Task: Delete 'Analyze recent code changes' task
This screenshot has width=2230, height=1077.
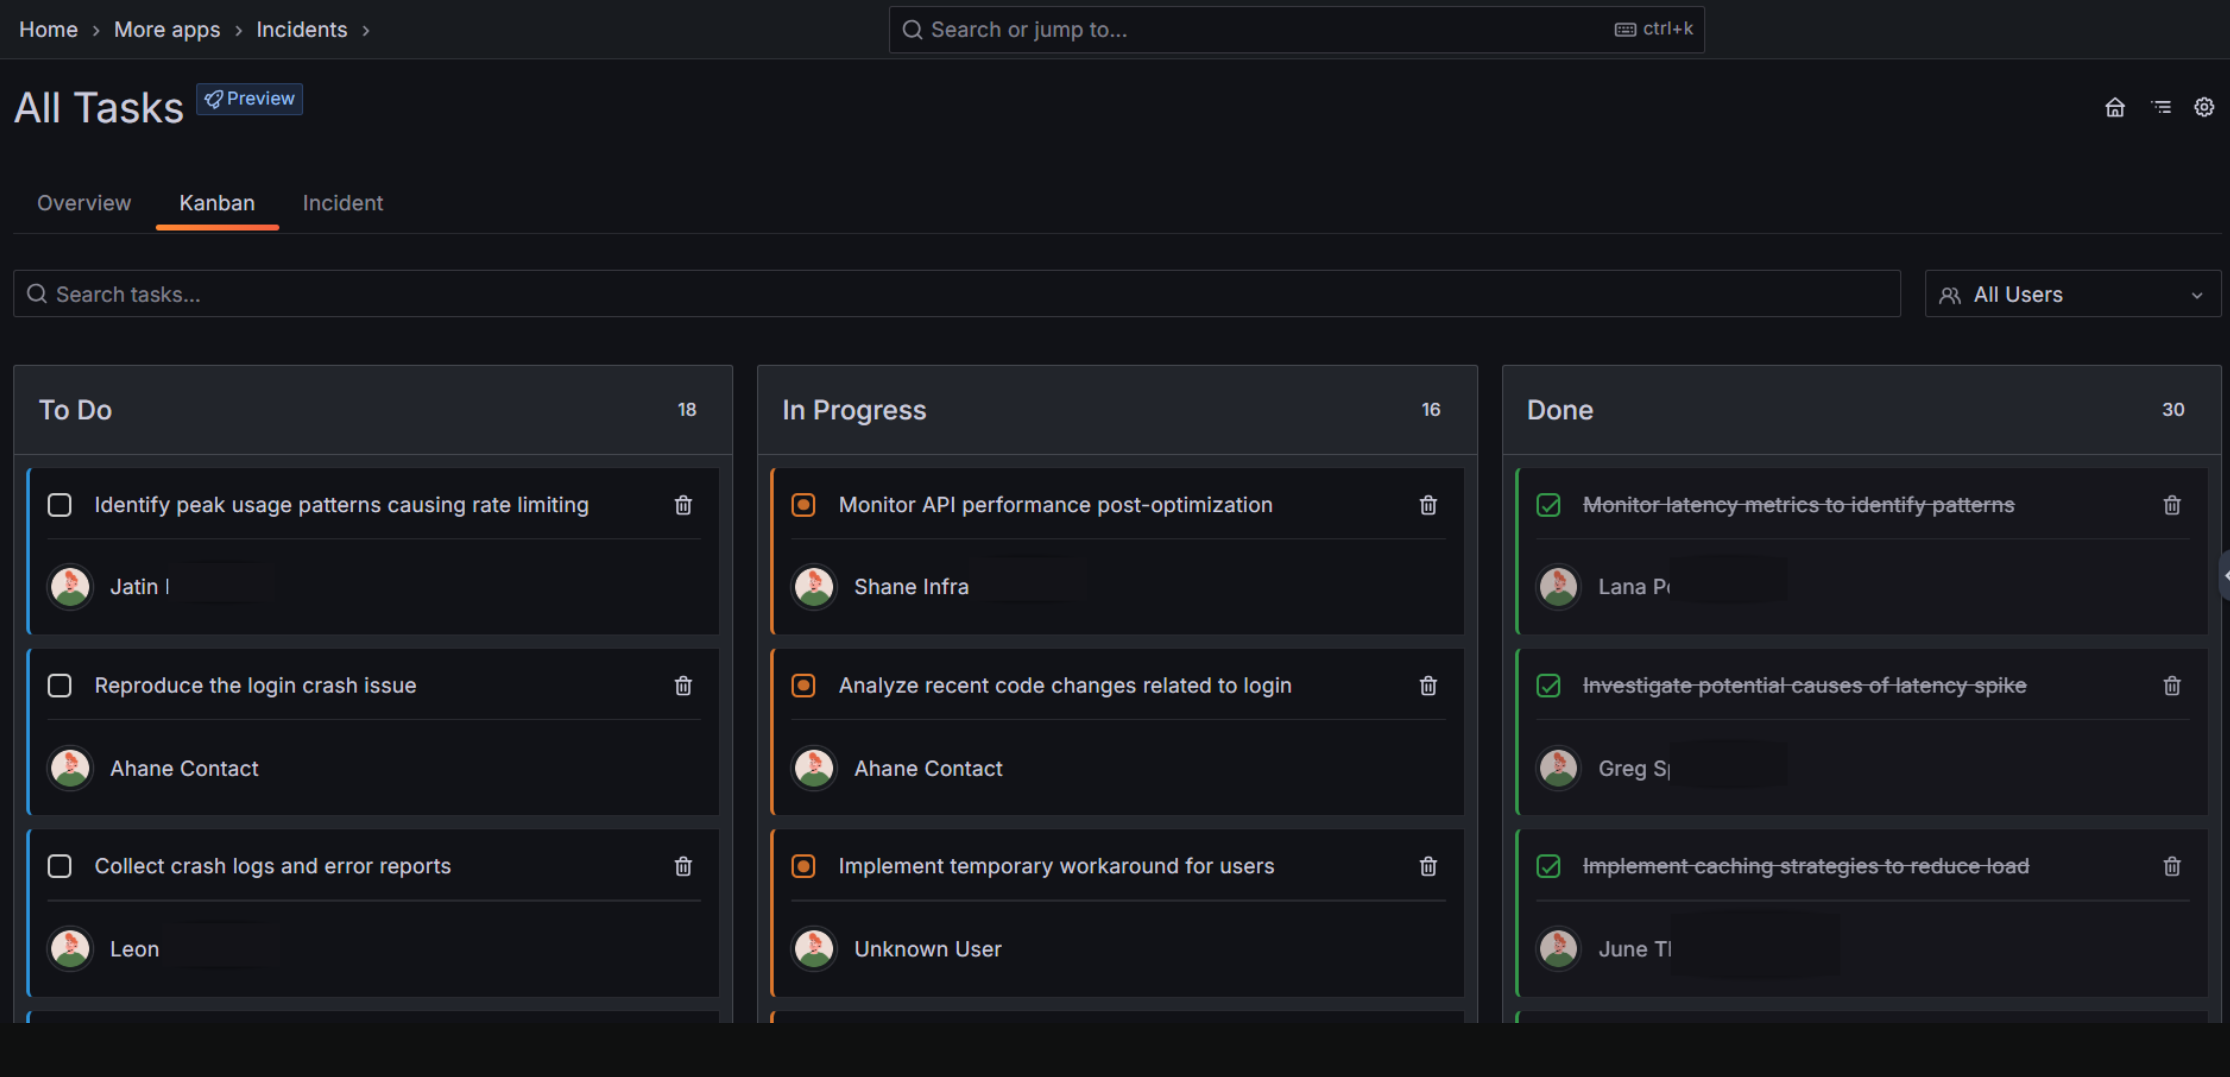Action: pyautogui.click(x=1428, y=686)
